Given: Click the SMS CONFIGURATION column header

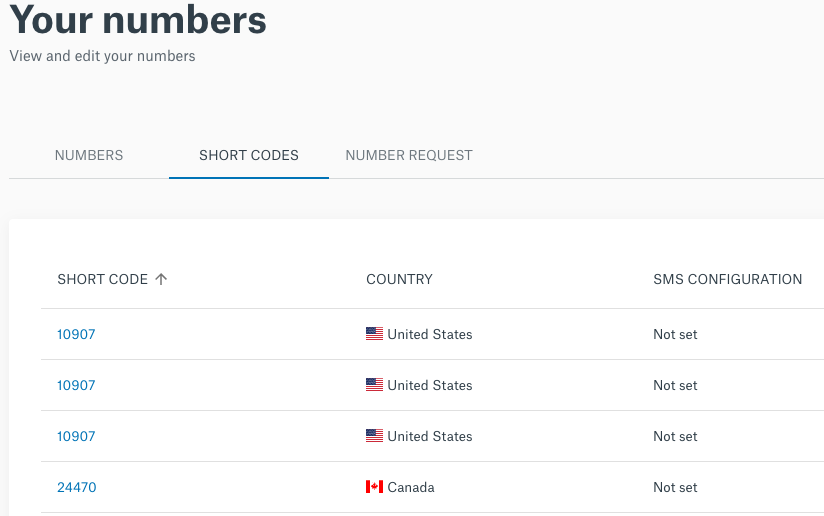Looking at the screenshot, I should 727,279.
